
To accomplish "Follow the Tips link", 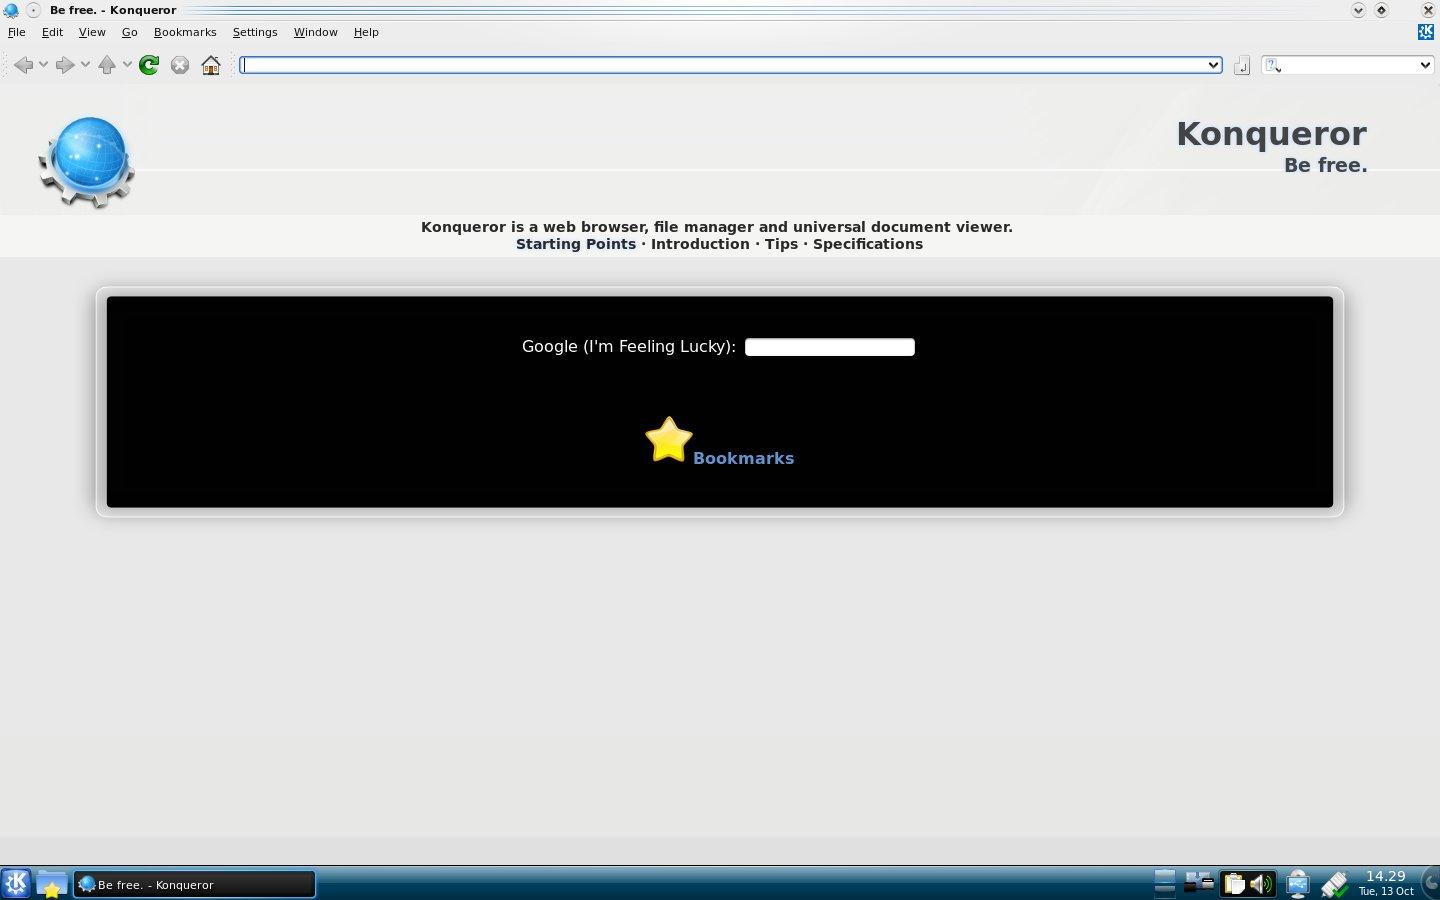I will (781, 244).
